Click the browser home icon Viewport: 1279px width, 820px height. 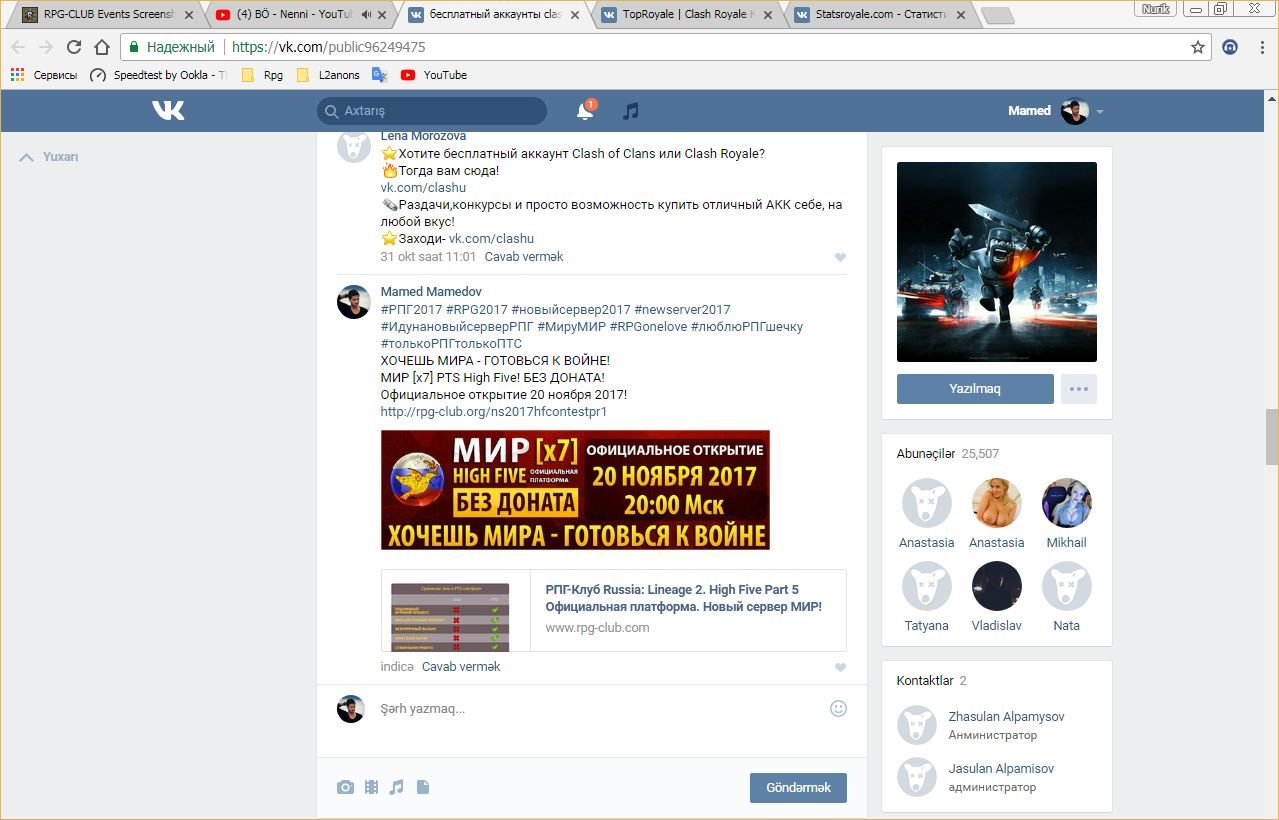[x=102, y=47]
